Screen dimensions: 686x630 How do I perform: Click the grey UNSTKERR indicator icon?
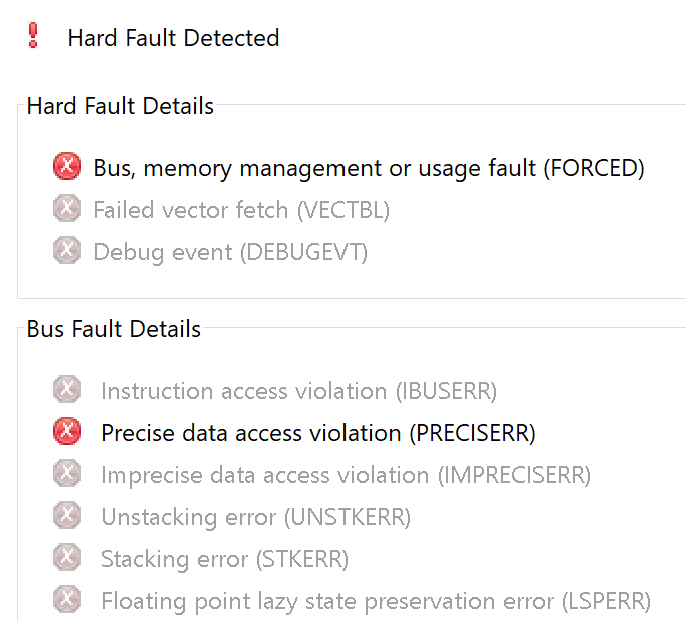coord(67,515)
